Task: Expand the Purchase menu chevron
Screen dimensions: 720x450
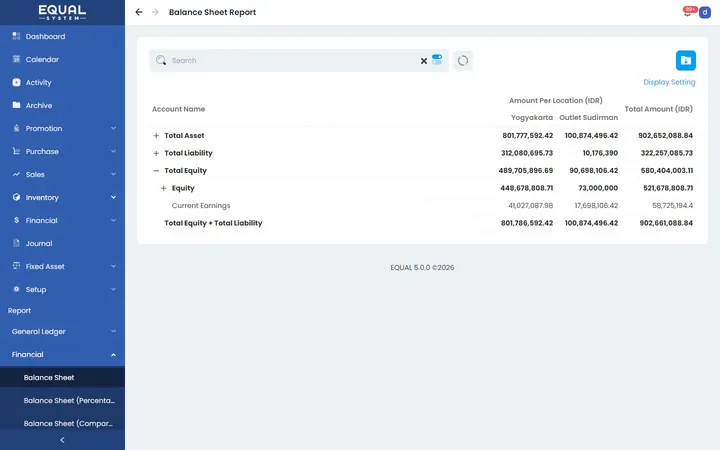Action: point(113,151)
